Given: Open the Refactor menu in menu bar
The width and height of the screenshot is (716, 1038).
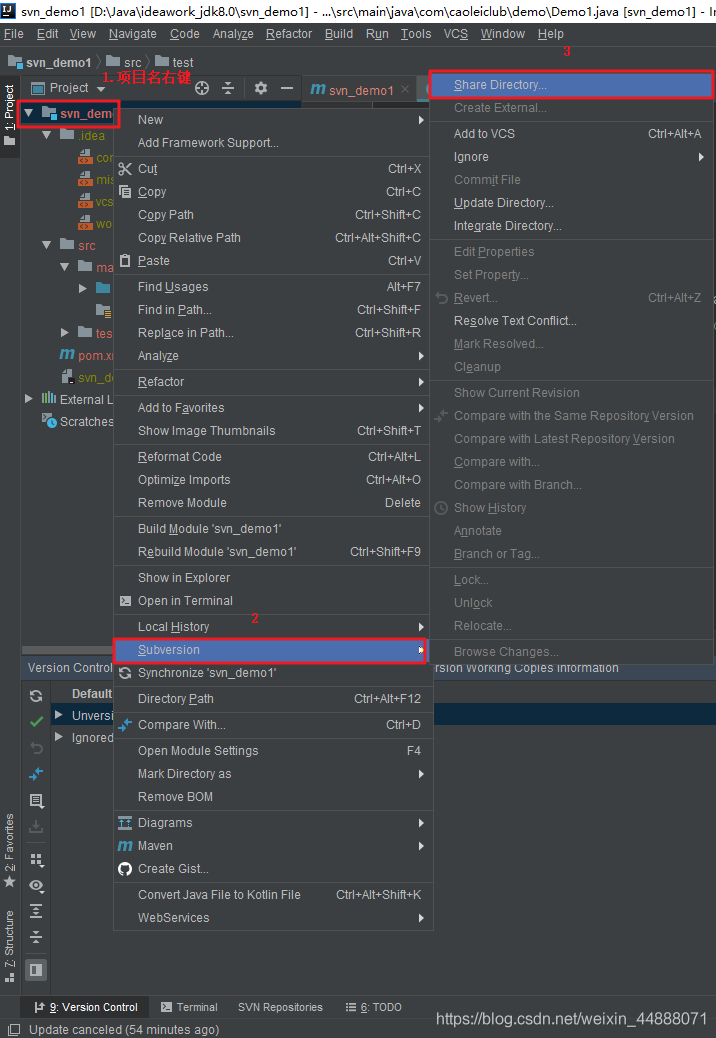Looking at the screenshot, I should (289, 34).
